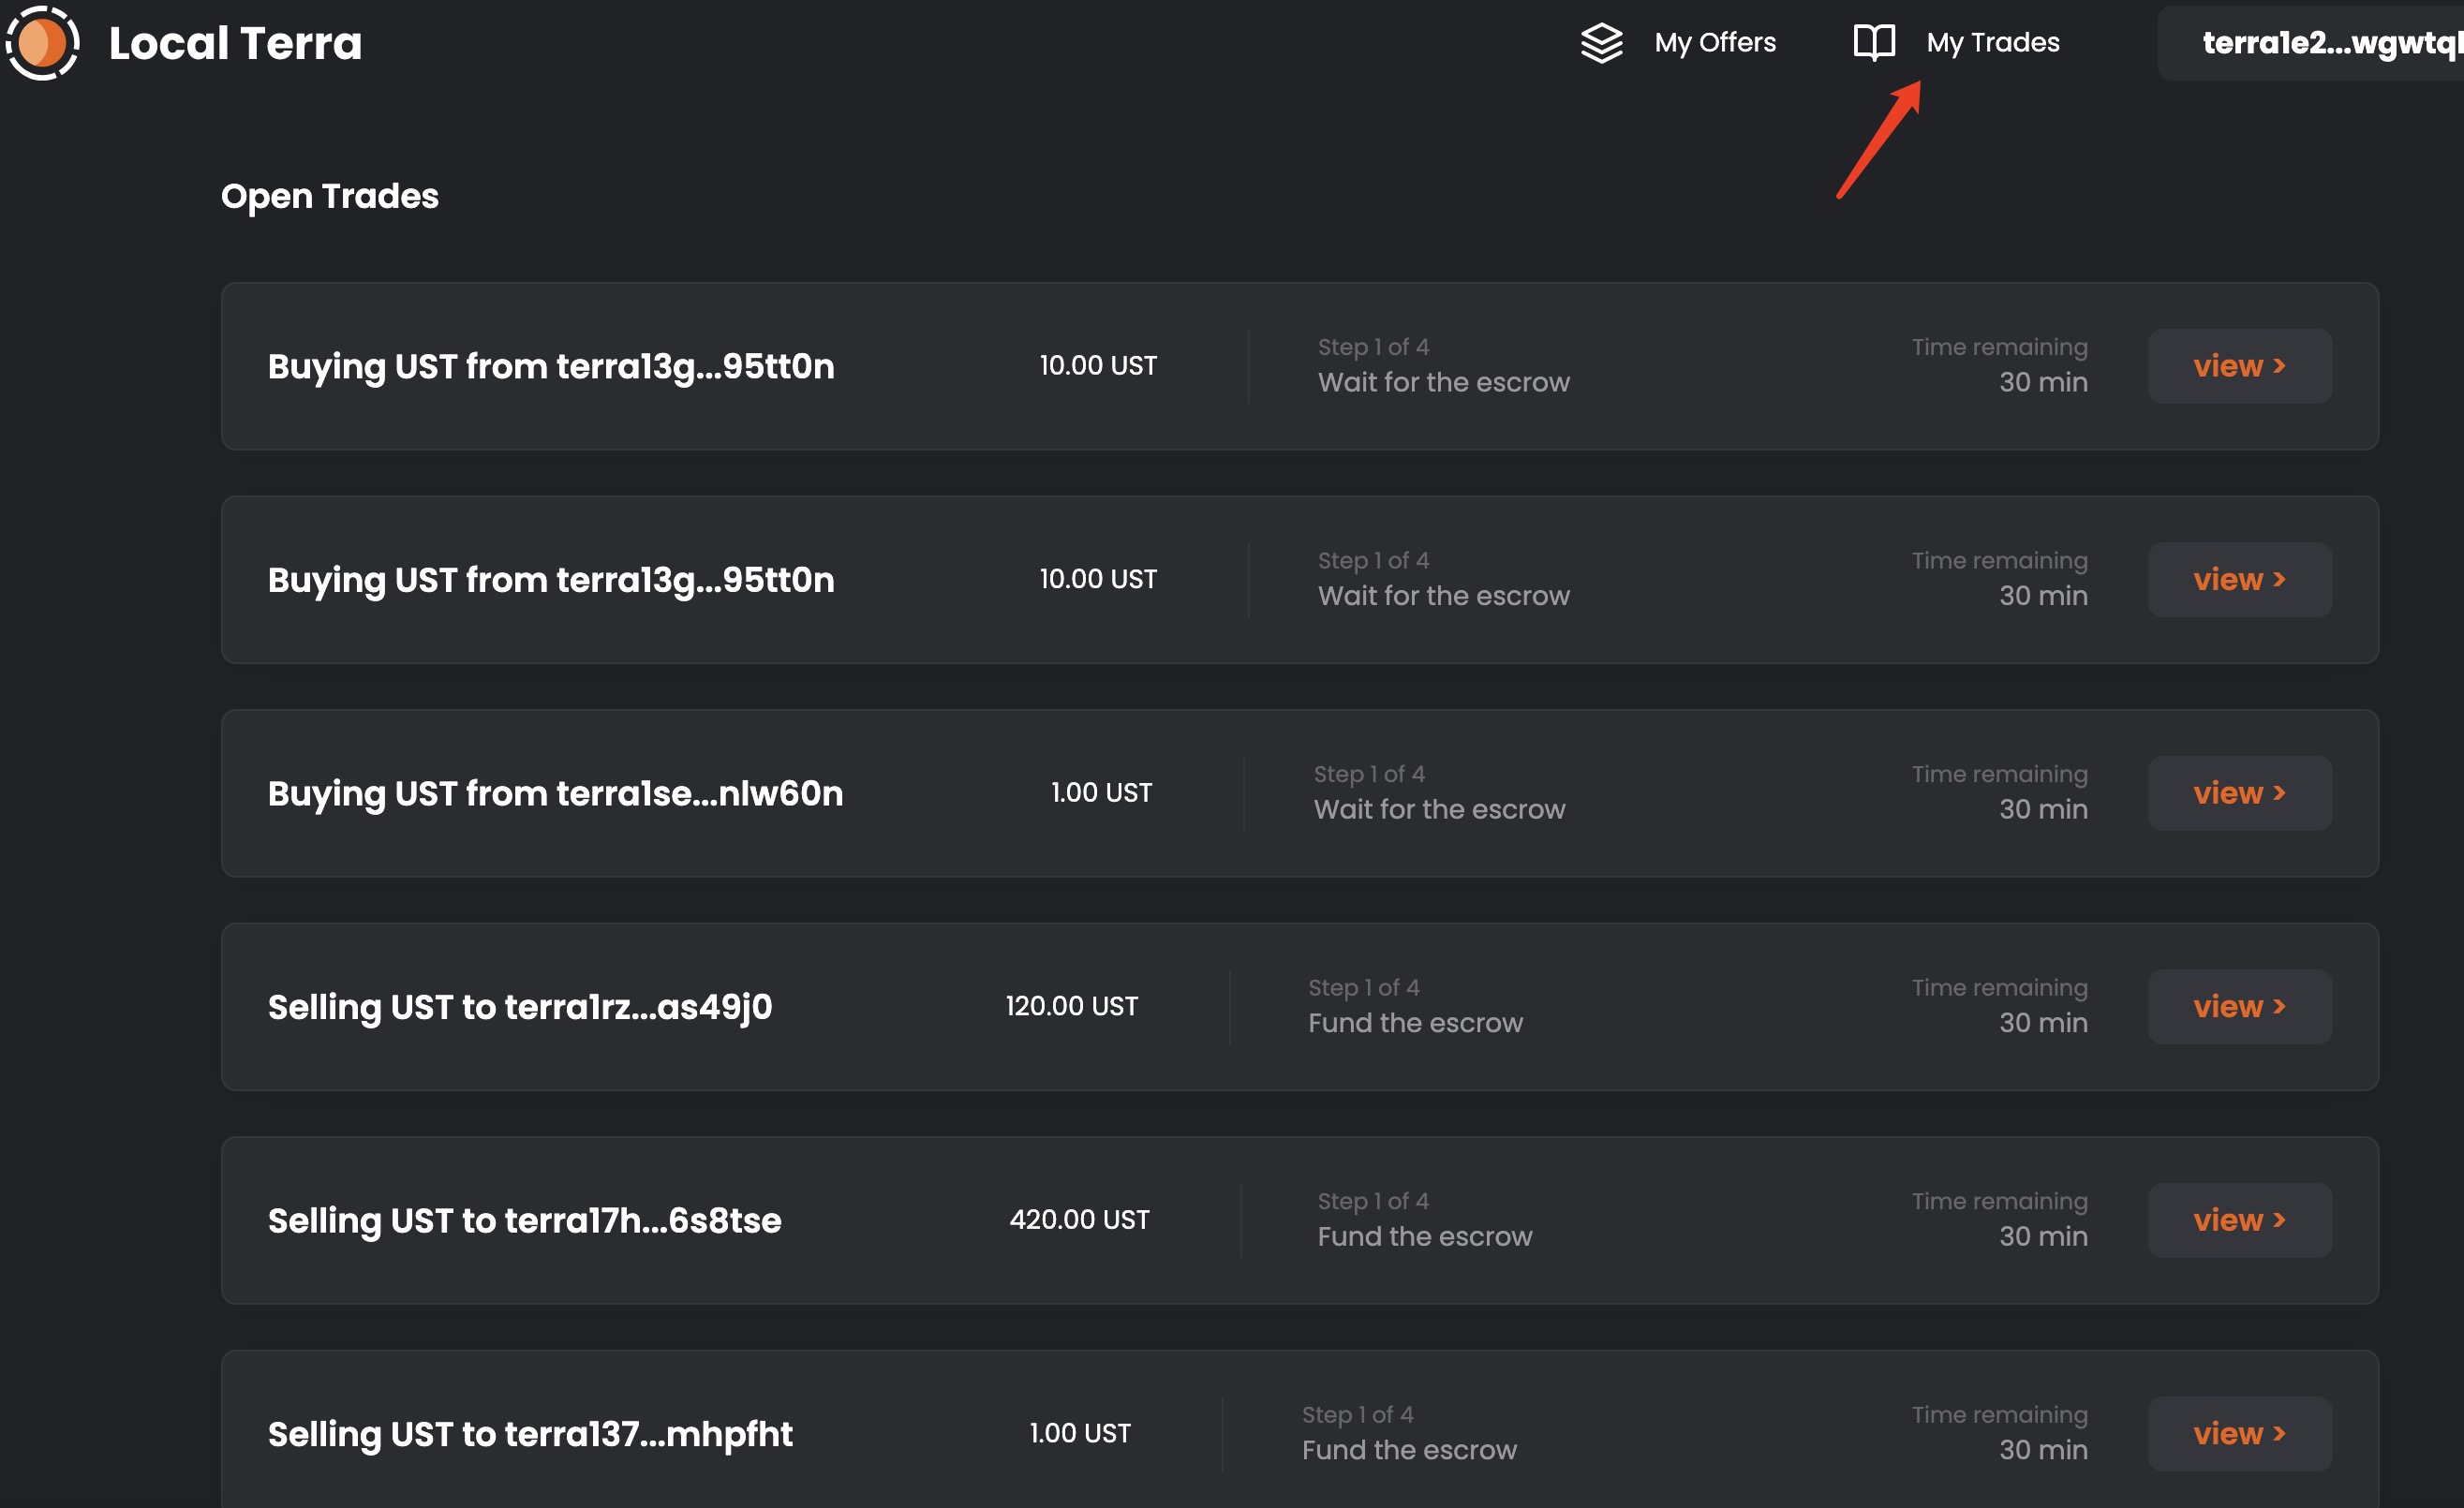This screenshot has height=1508, width=2464.
Task: Click 'Fund the escrow' on 420.00 UST trade
Action: pos(1424,1237)
